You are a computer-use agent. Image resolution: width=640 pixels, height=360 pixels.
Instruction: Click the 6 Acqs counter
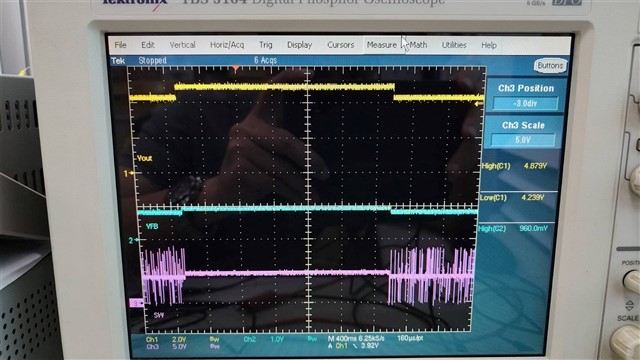[x=265, y=60]
